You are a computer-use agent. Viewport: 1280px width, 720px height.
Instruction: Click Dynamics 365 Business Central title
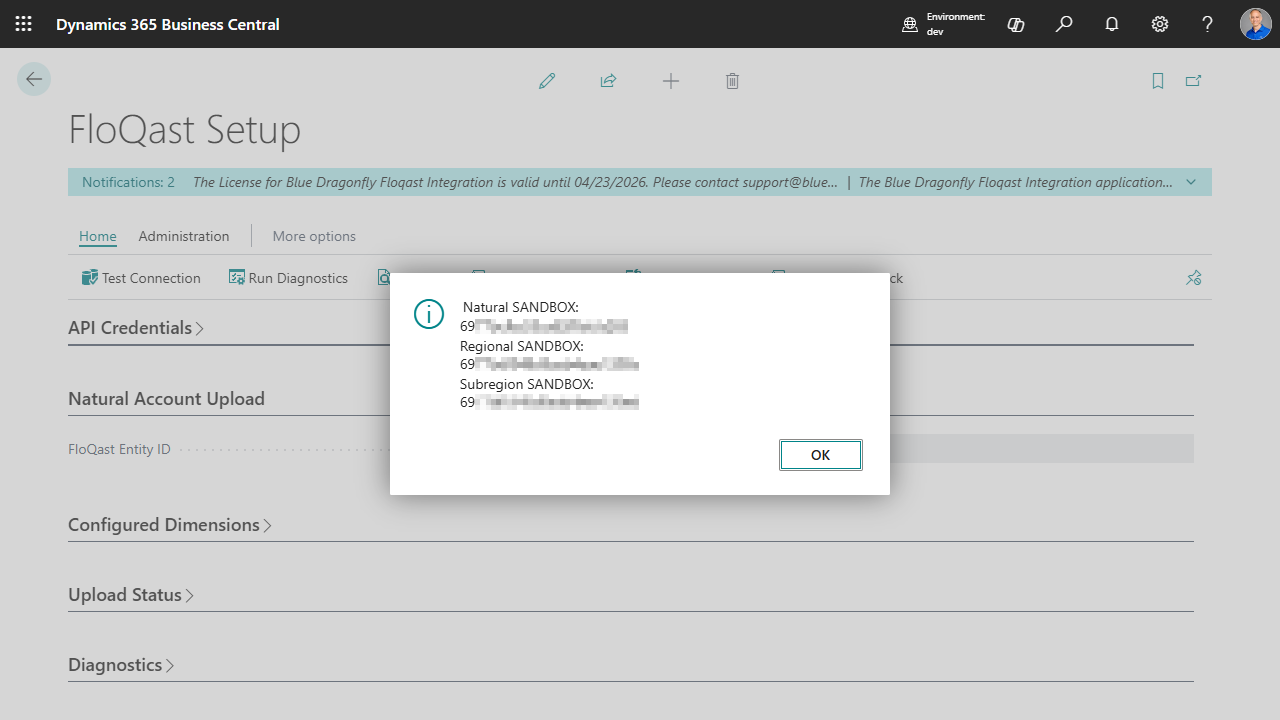point(168,24)
